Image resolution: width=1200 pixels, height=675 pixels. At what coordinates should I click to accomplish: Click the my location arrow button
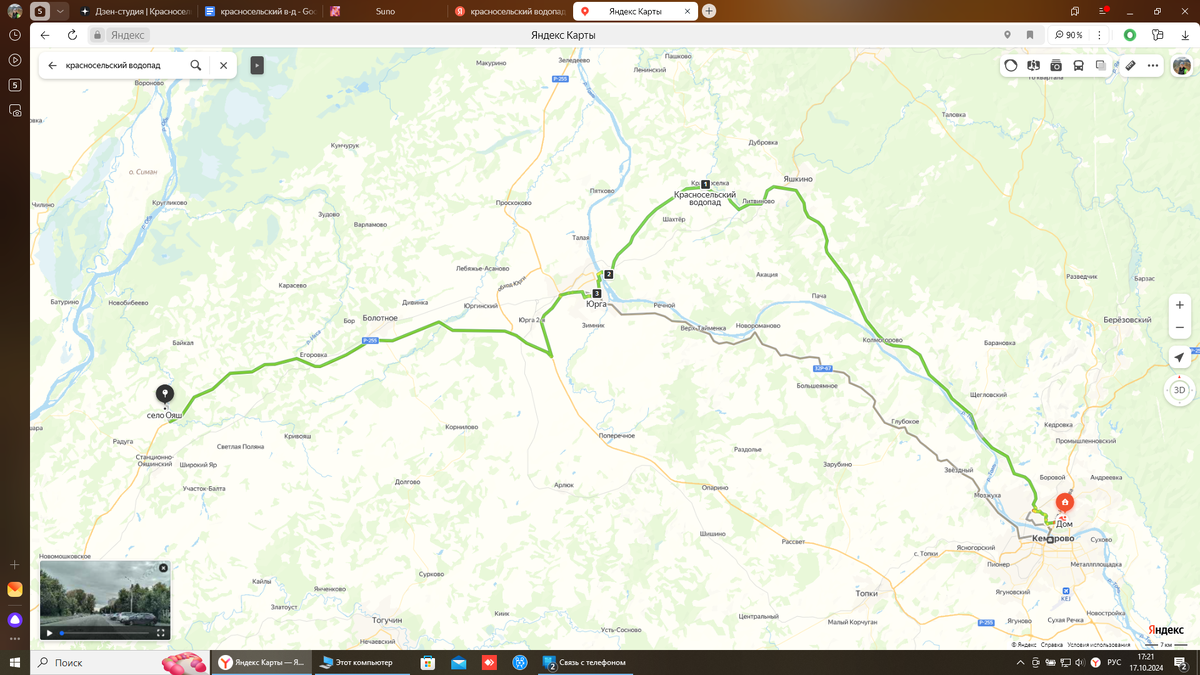click(x=1180, y=358)
